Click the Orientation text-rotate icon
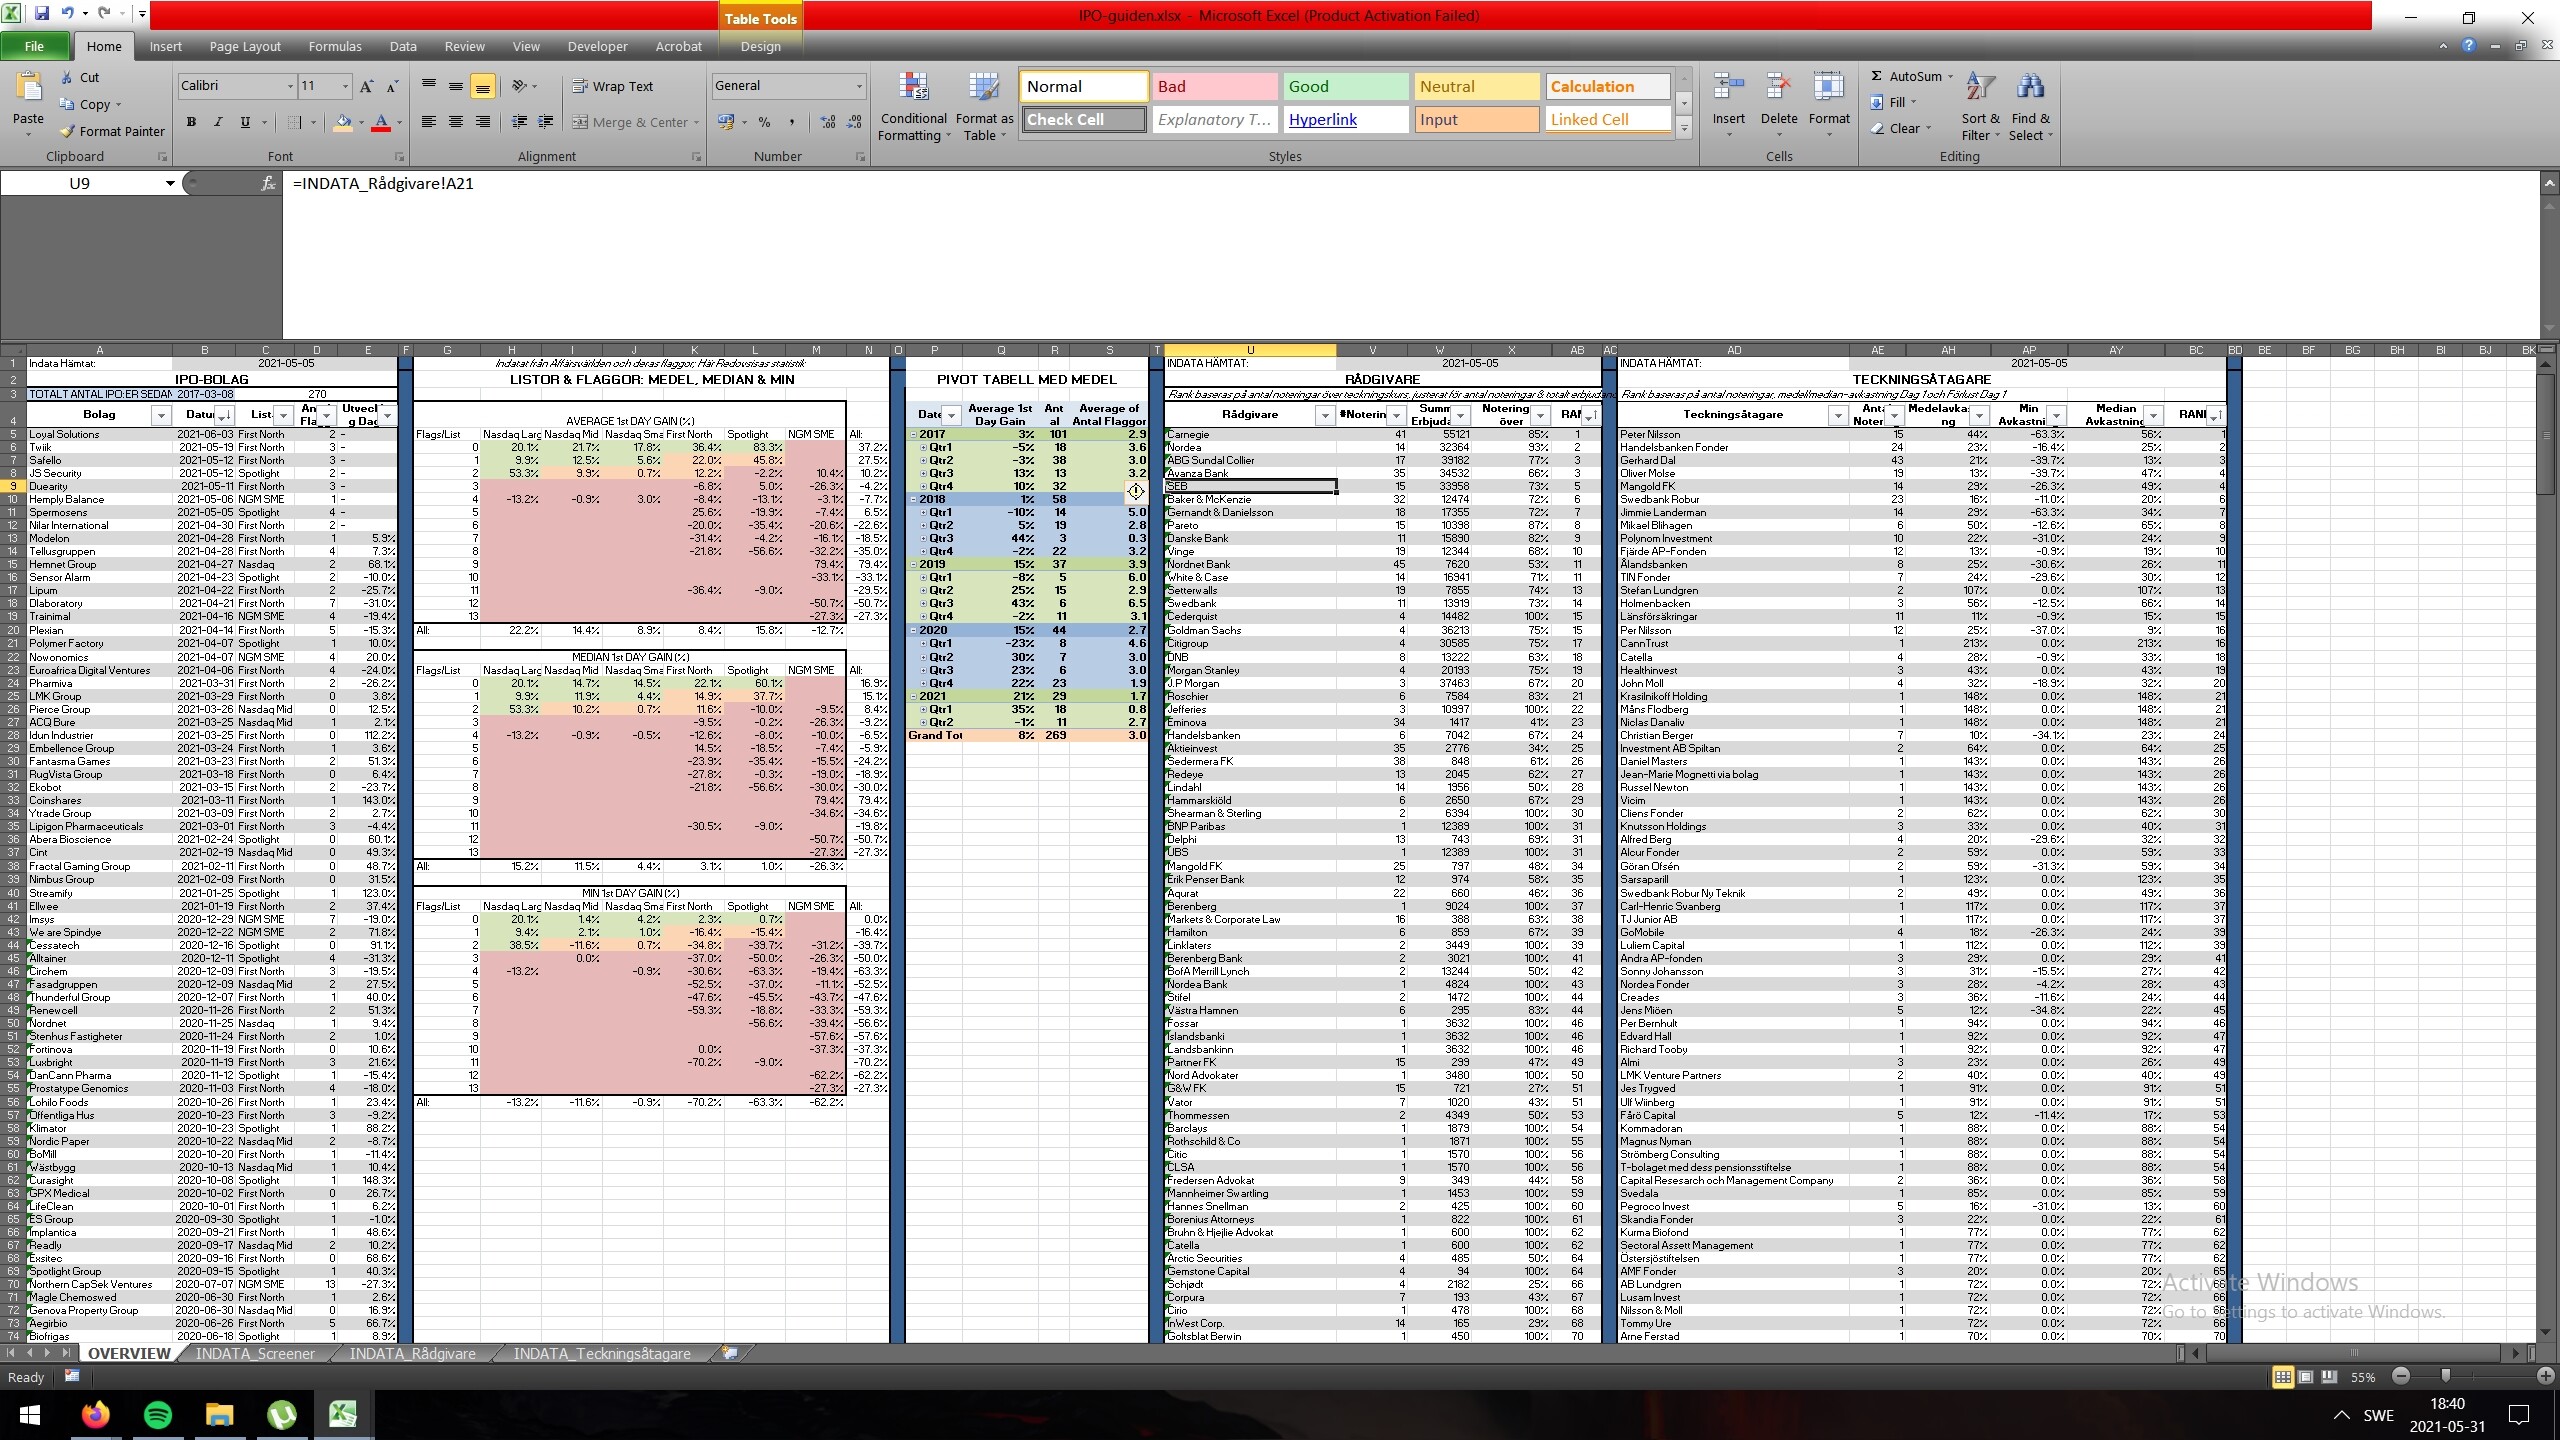 tap(519, 86)
